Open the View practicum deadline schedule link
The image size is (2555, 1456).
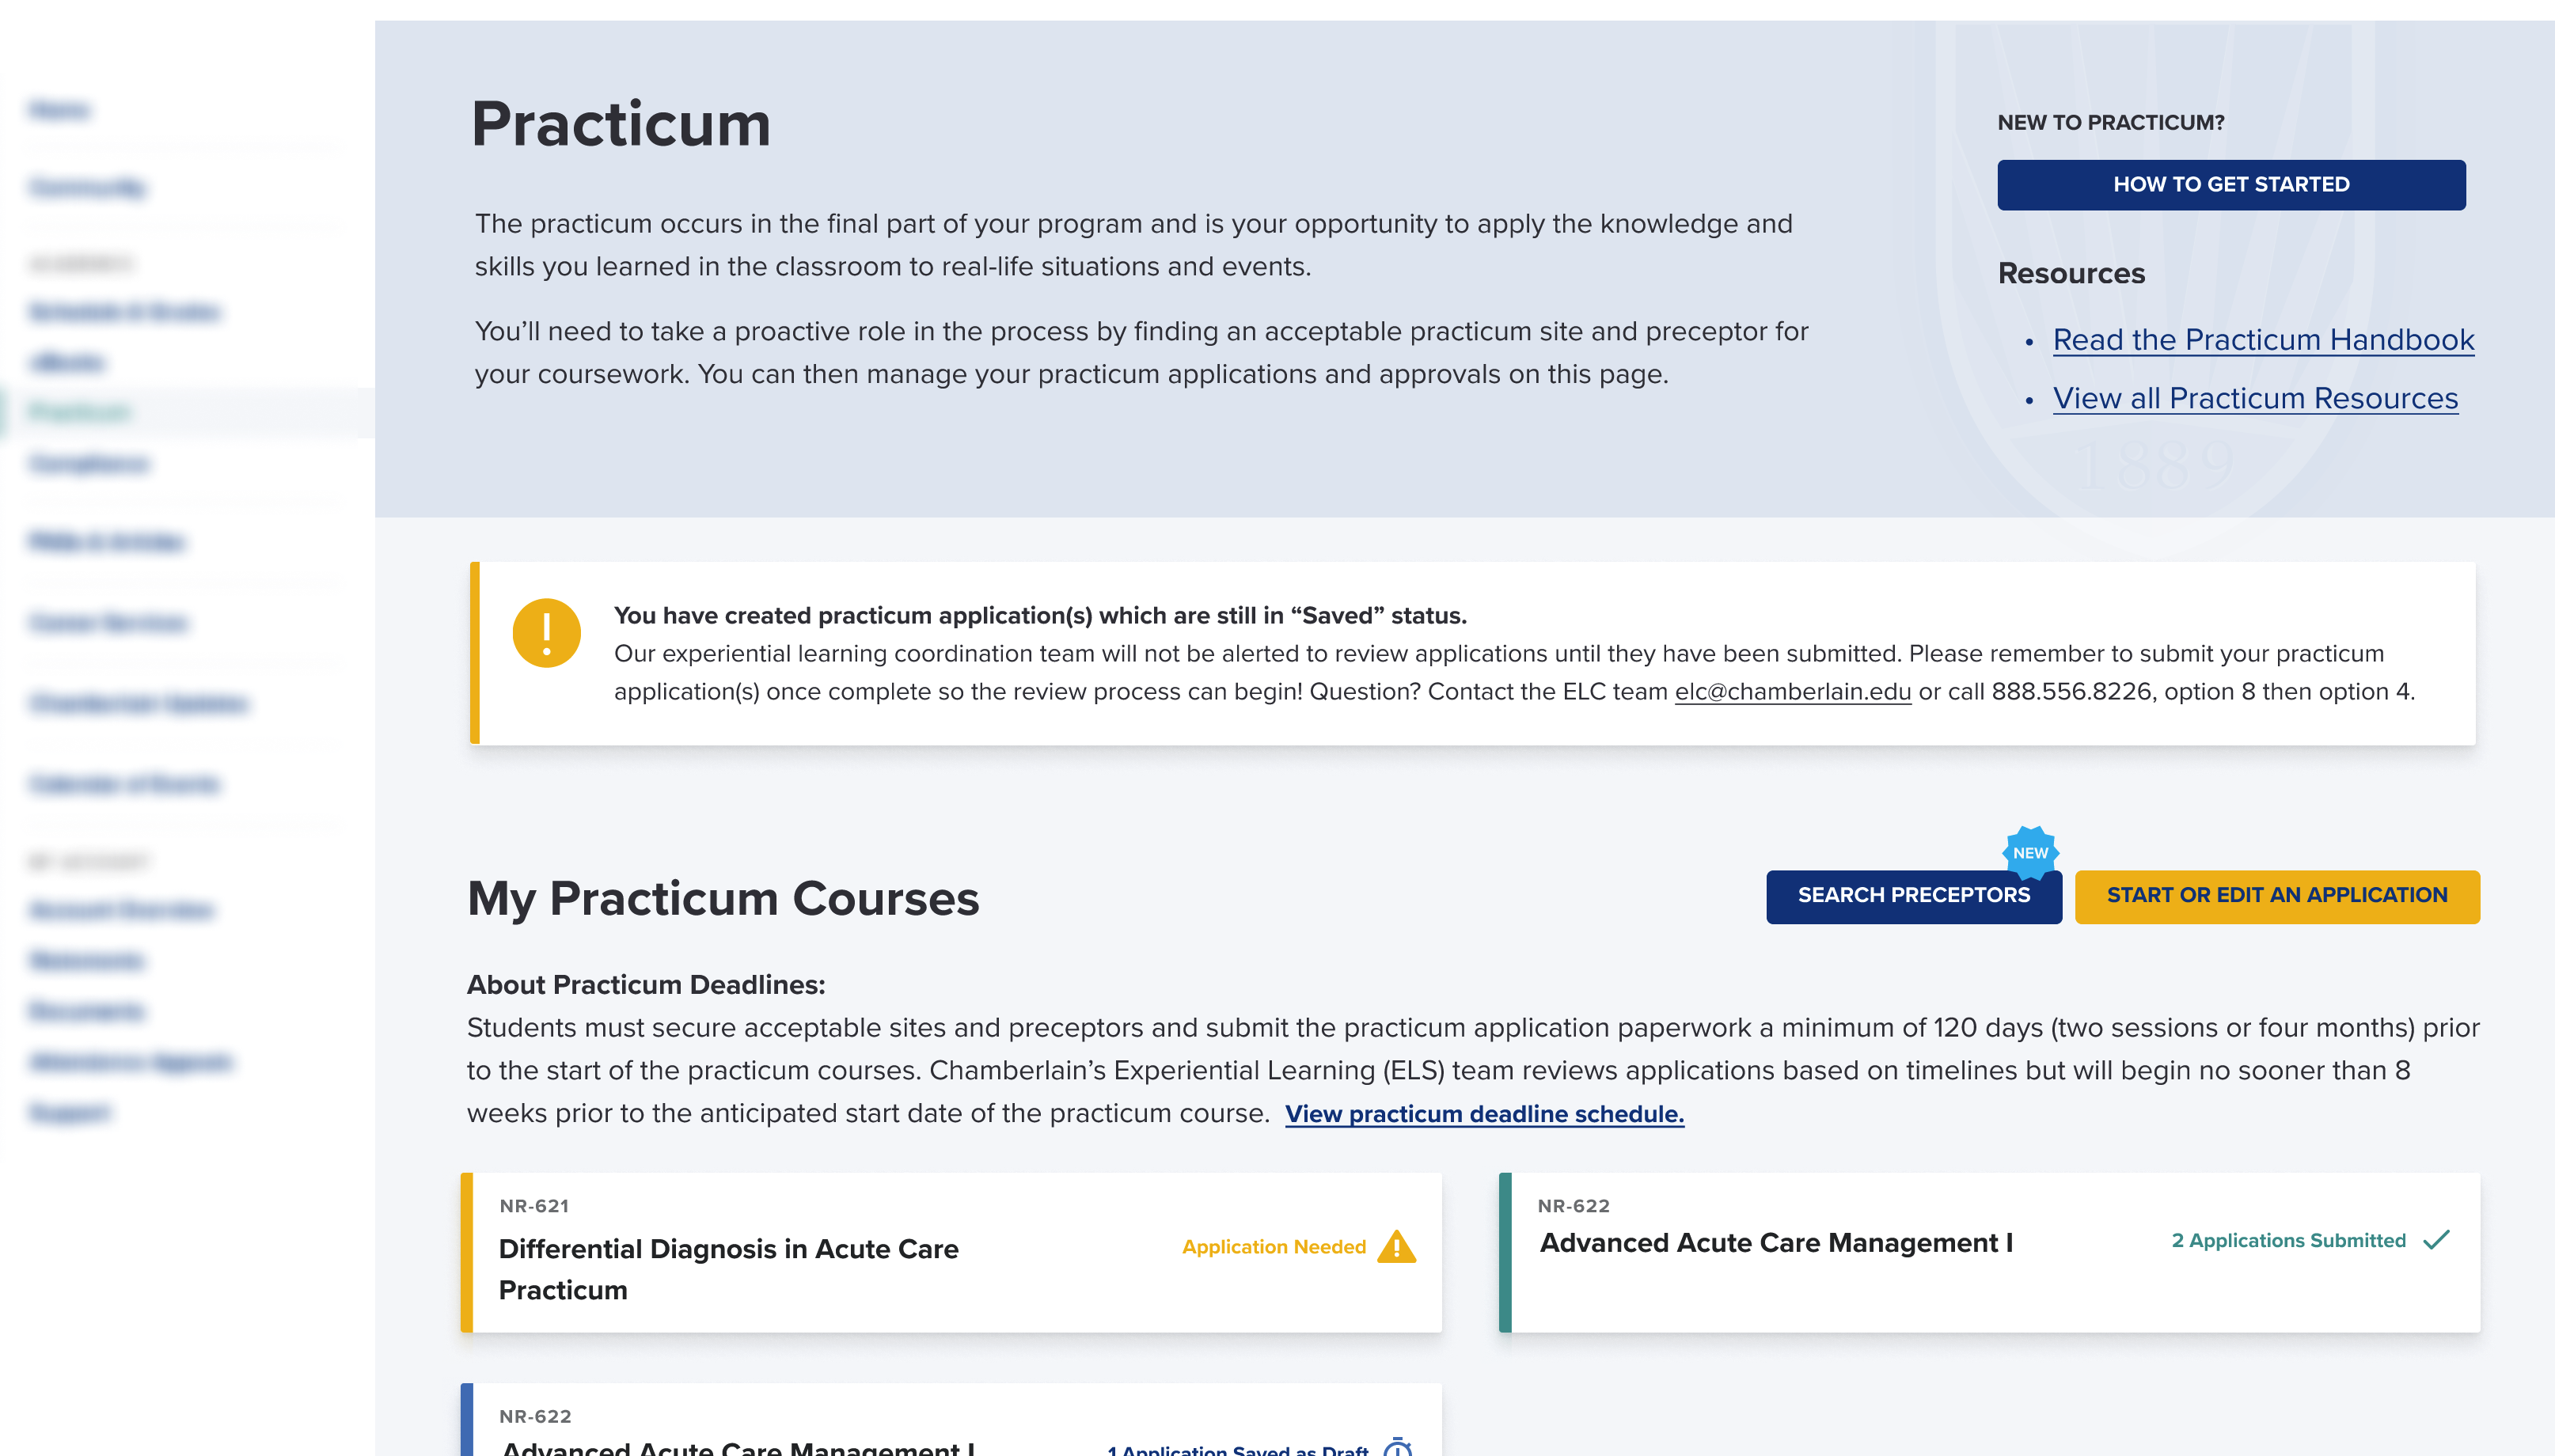point(1484,1114)
